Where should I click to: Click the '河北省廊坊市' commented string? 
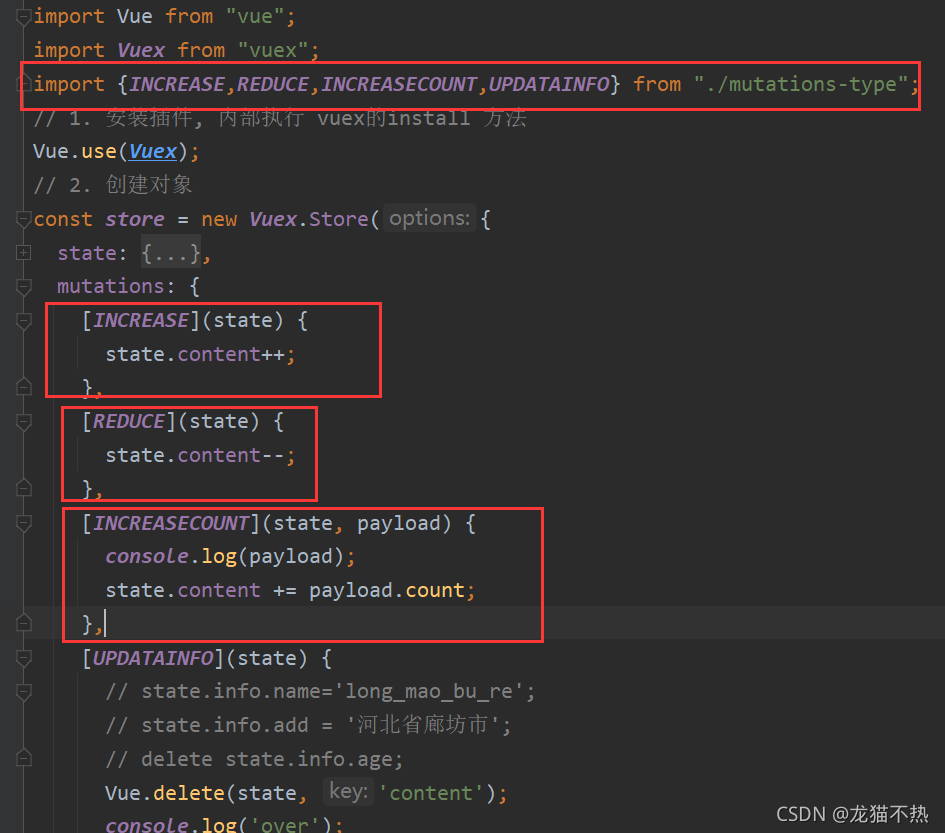coord(423,725)
